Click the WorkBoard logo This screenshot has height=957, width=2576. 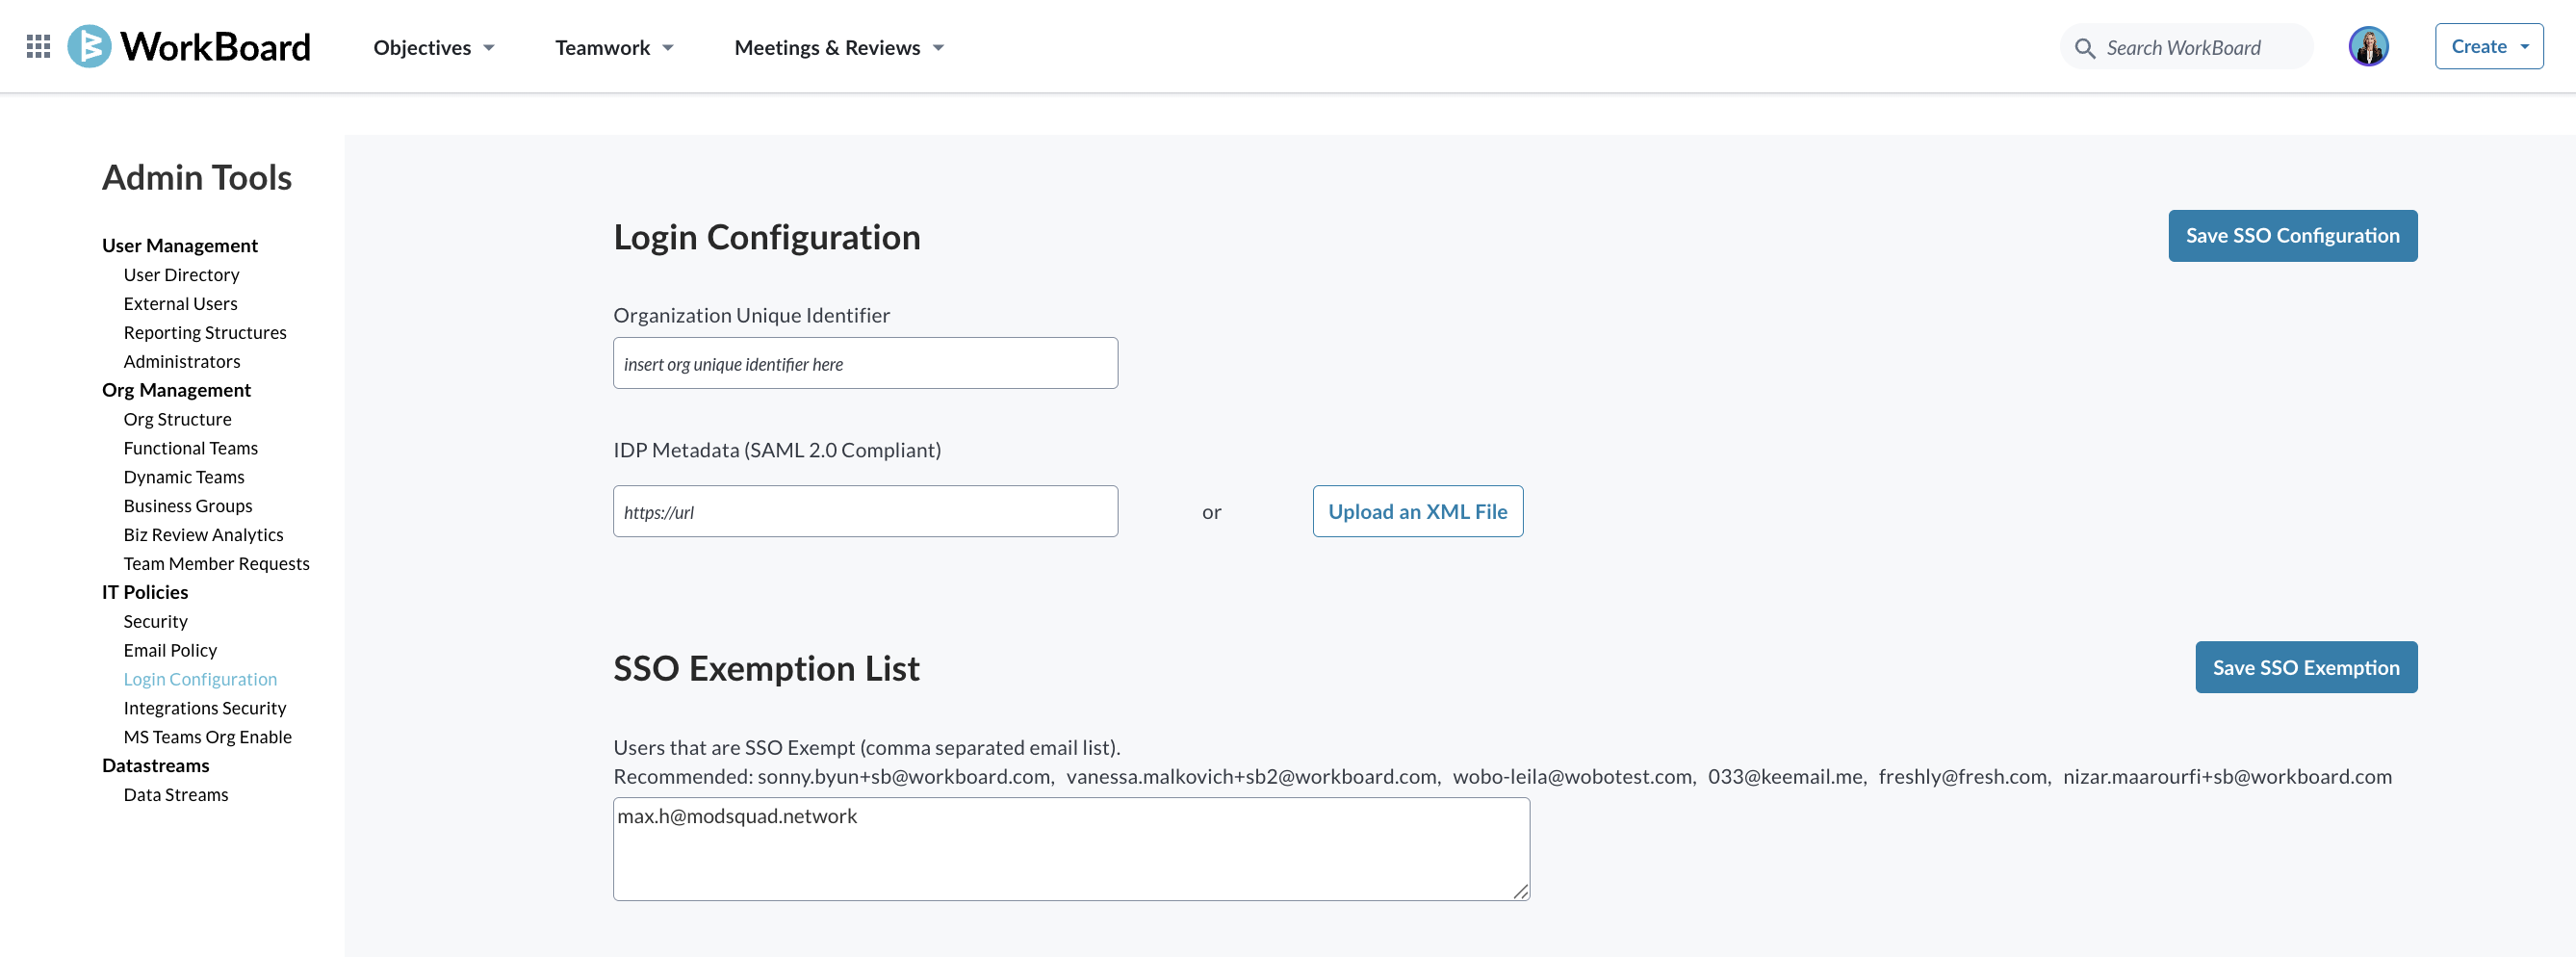pyautogui.click(x=189, y=46)
